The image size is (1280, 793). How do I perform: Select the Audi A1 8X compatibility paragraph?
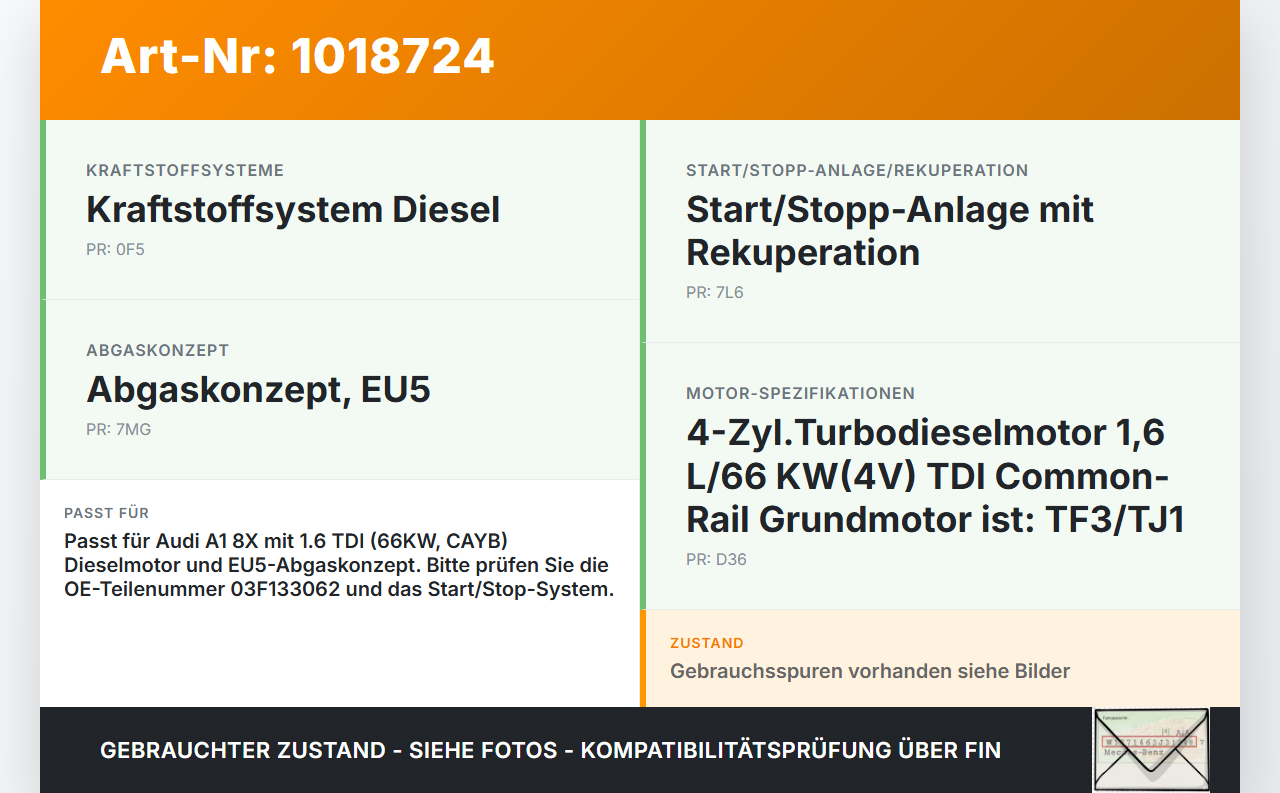(339, 565)
